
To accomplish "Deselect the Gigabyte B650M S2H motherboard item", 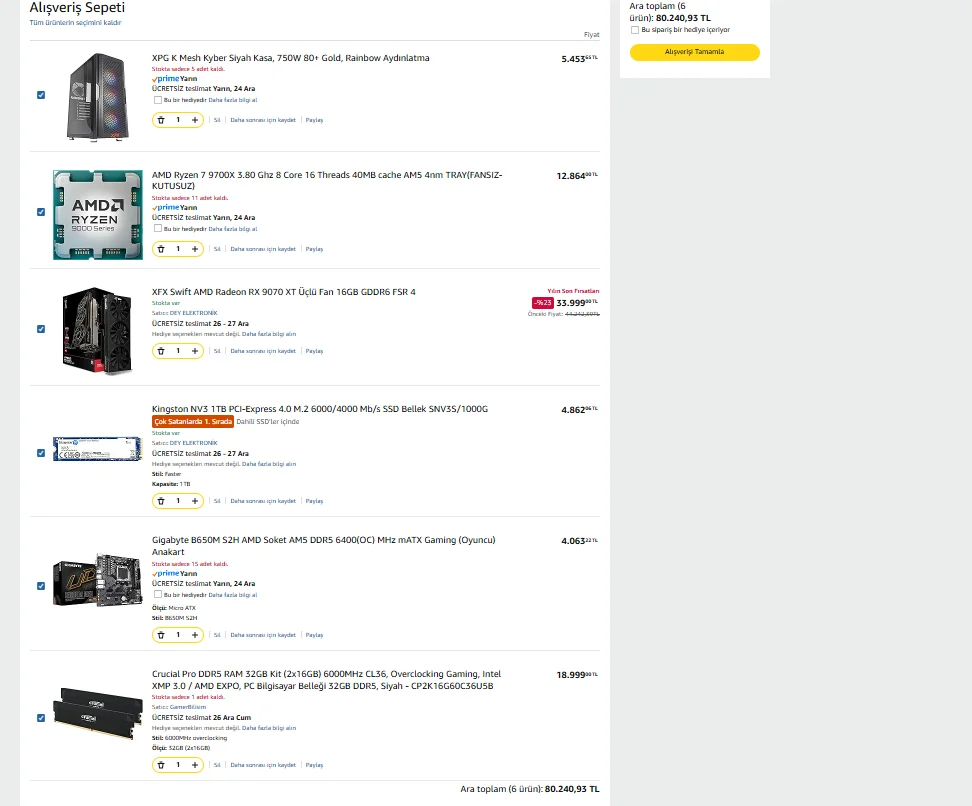I will pos(41,586).
